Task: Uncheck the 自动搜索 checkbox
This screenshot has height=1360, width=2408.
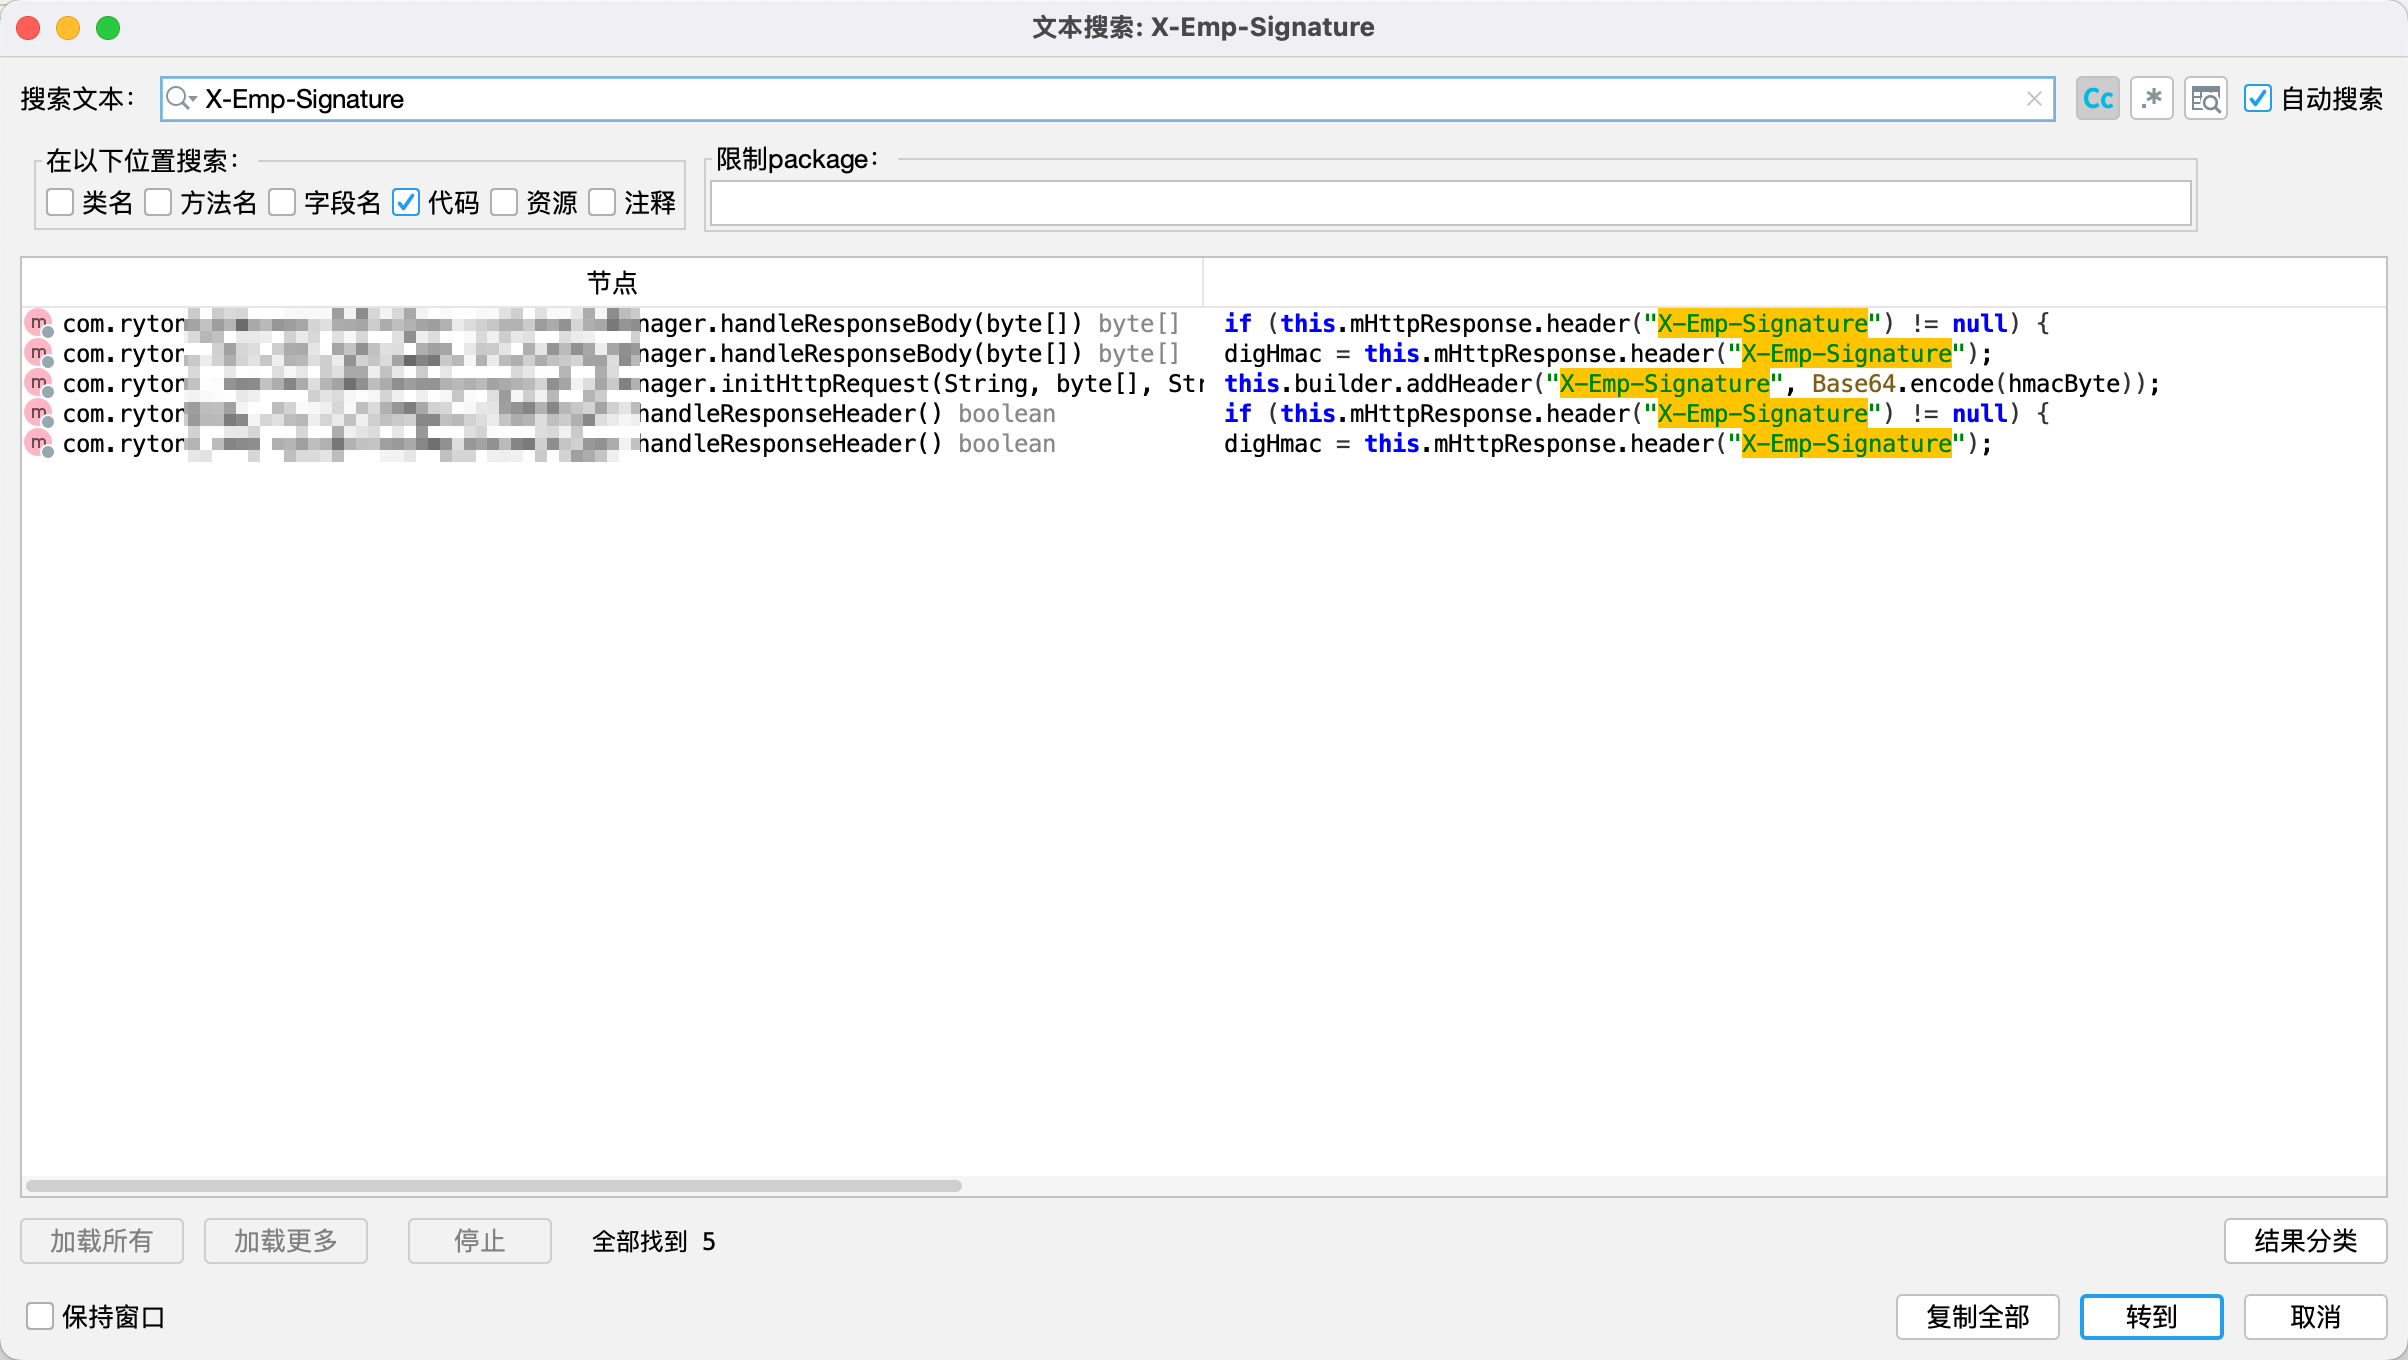Action: [2257, 99]
